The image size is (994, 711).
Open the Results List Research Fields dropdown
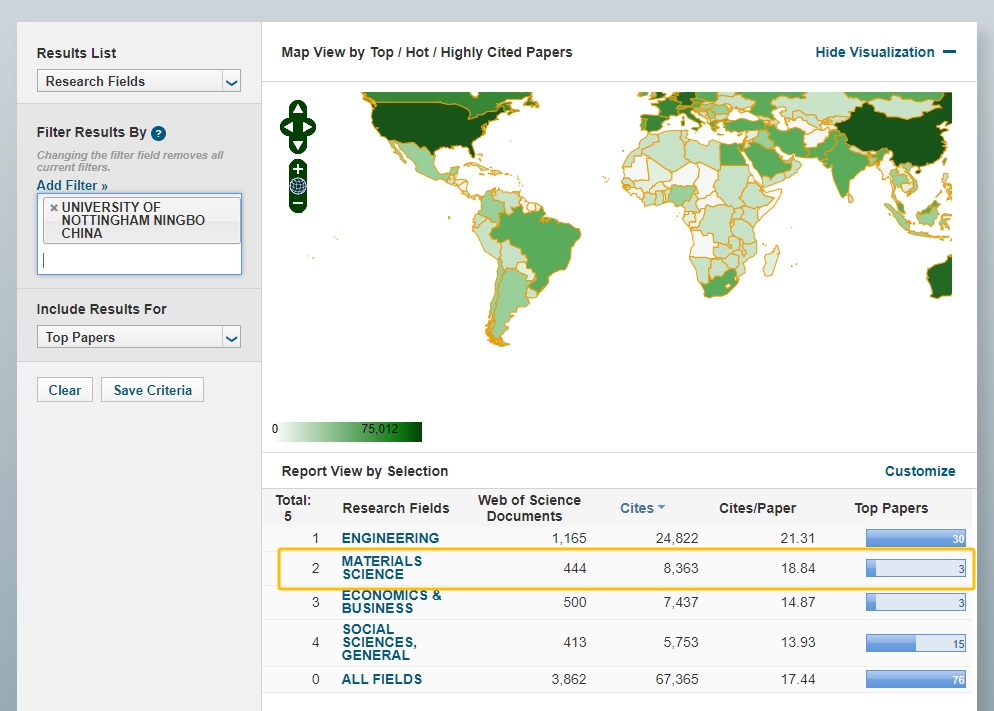(139, 81)
